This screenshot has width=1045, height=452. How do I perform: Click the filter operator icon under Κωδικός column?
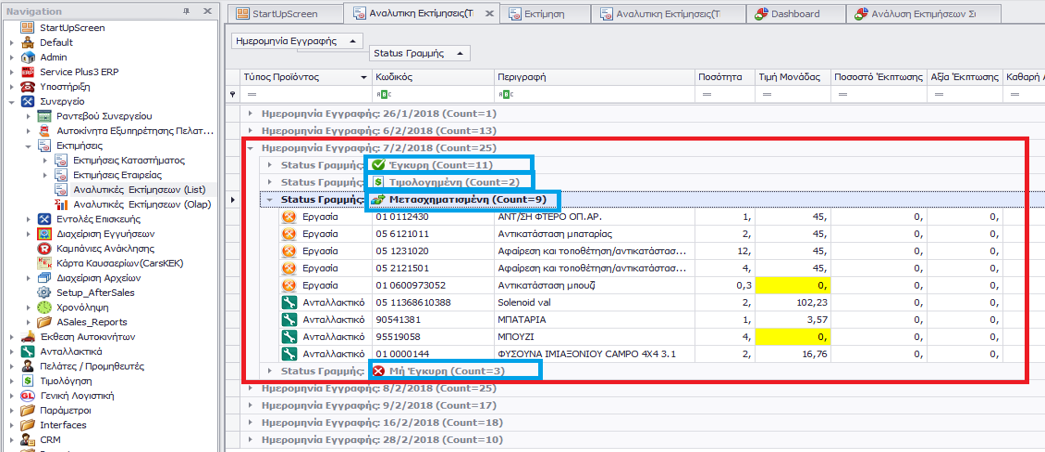[x=383, y=94]
